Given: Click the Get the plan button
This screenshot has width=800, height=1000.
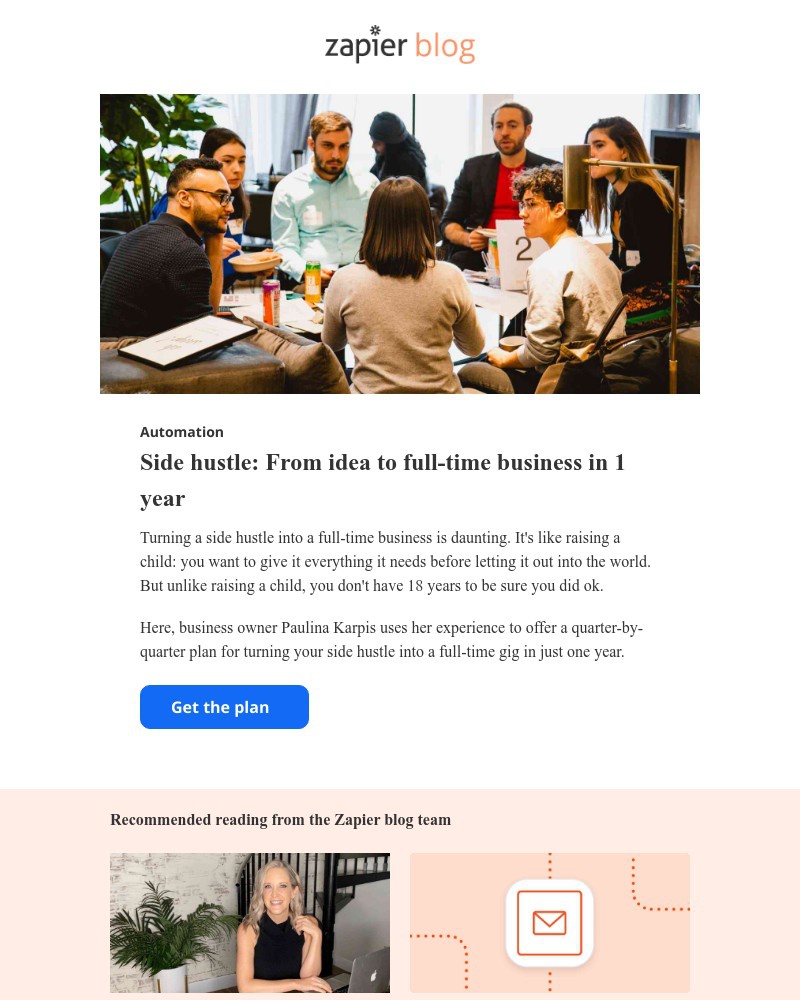Looking at the screenshot, I should point(225,707).
